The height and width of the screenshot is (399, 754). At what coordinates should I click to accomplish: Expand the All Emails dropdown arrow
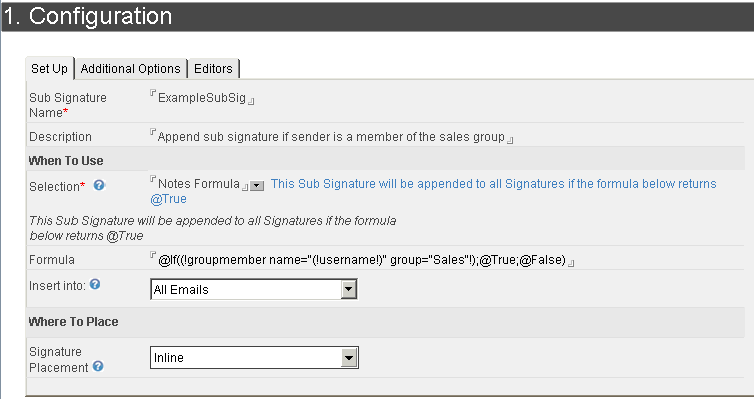(349, 289)
